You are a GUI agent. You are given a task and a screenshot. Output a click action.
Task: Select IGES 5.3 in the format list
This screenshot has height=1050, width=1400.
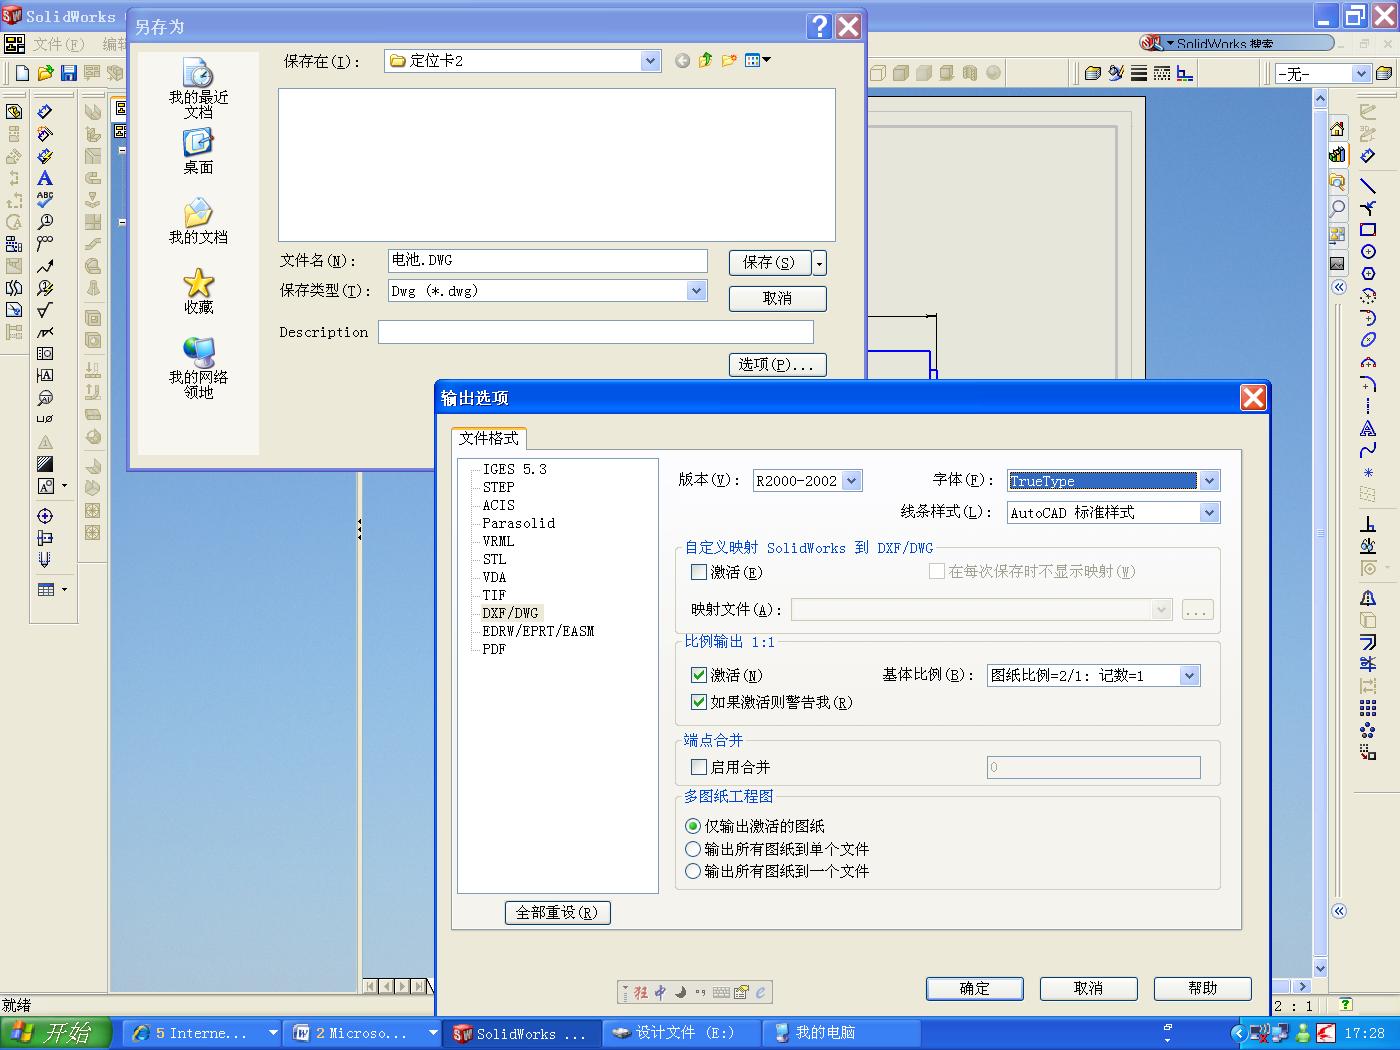(x=514, y=469)
